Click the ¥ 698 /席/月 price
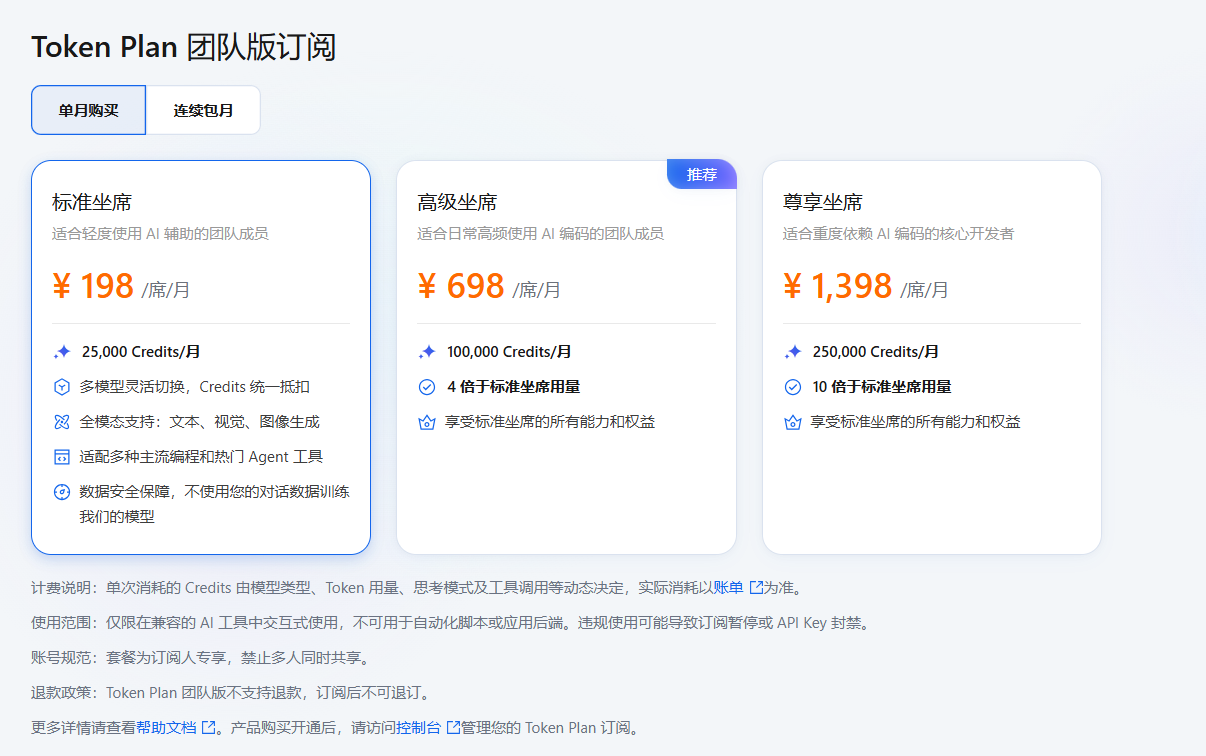 pyautogui.click(x=489, y=287)
